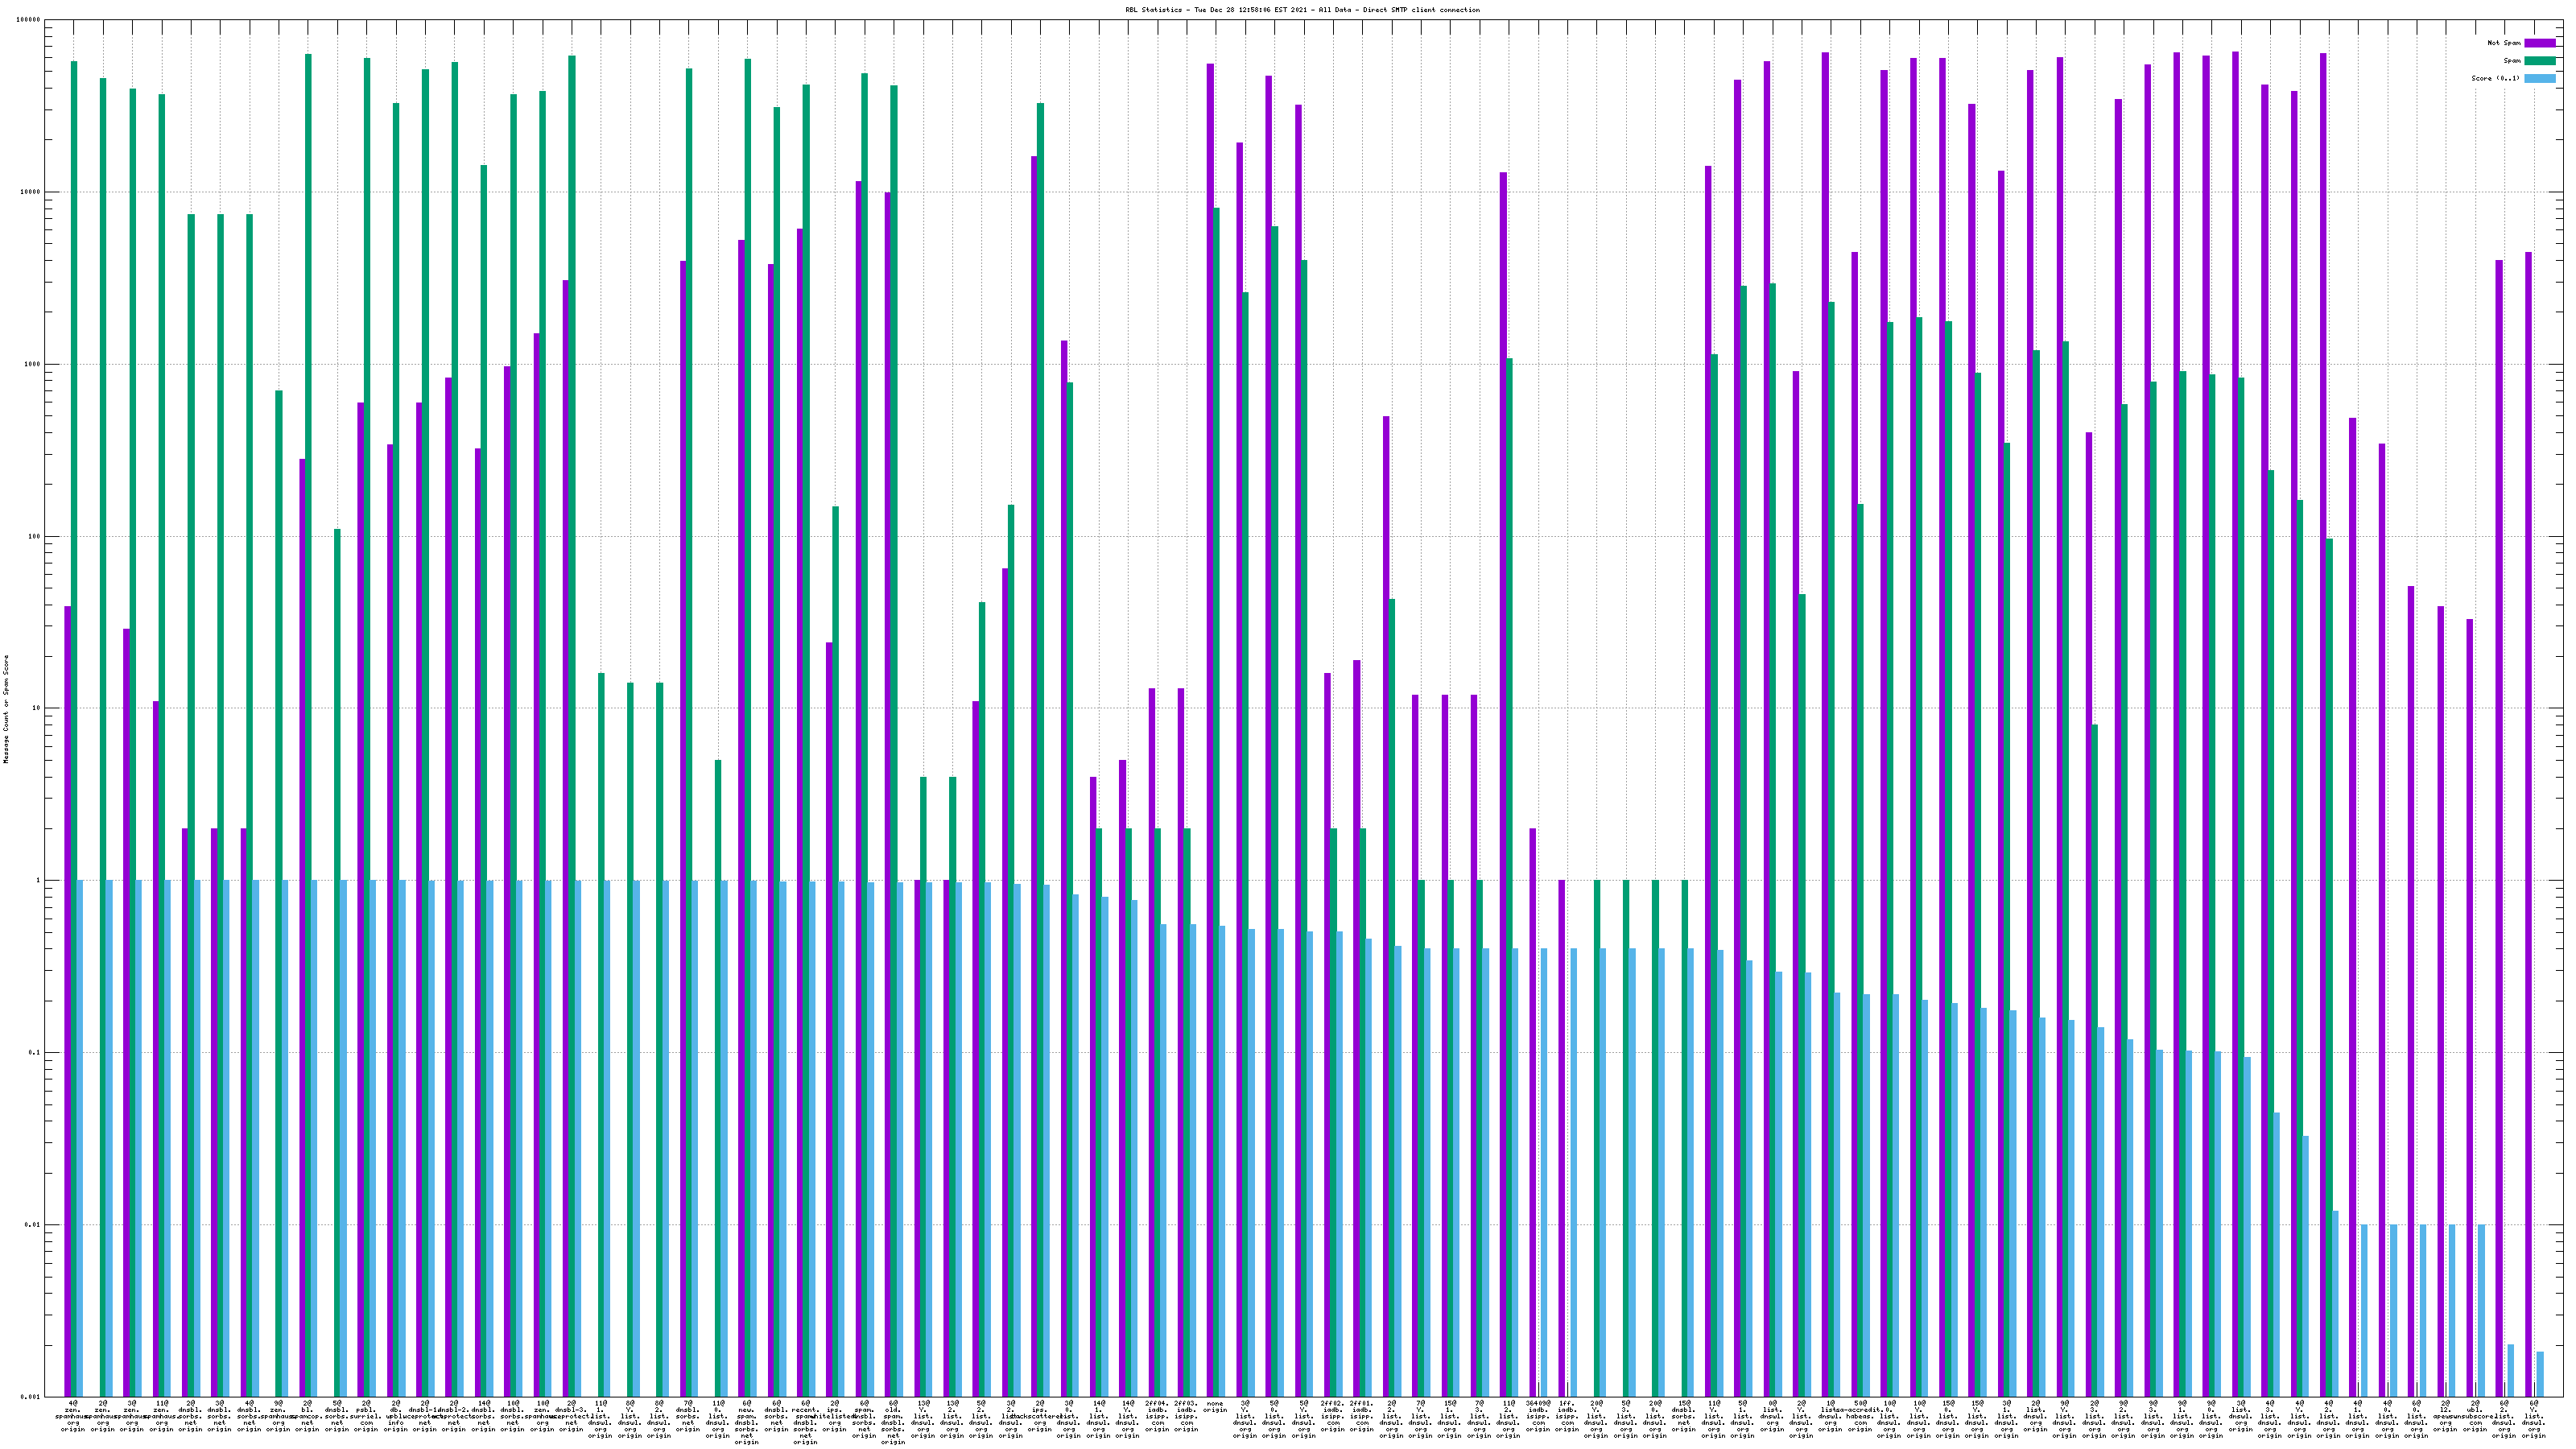Click the psbl.surriel.com x-axis label
Screen dimensions: 2576x1449
click(366, 1416)
